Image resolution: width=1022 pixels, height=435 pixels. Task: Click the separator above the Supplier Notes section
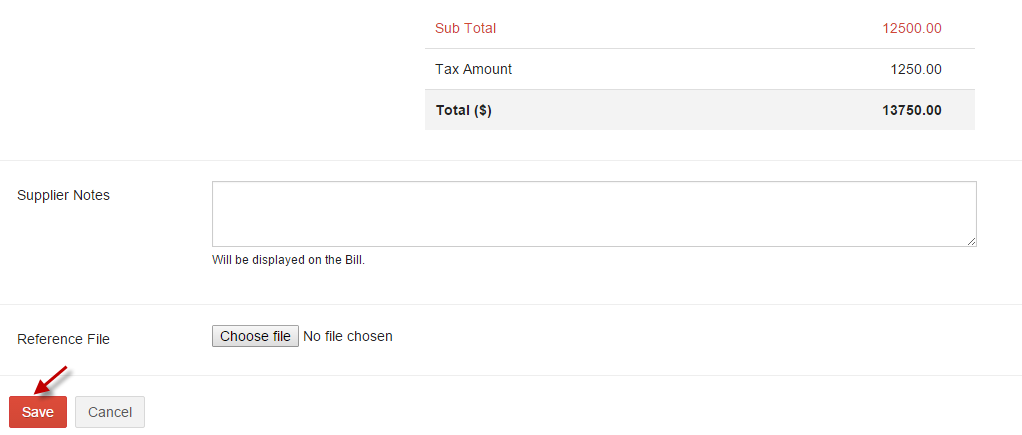511,160
